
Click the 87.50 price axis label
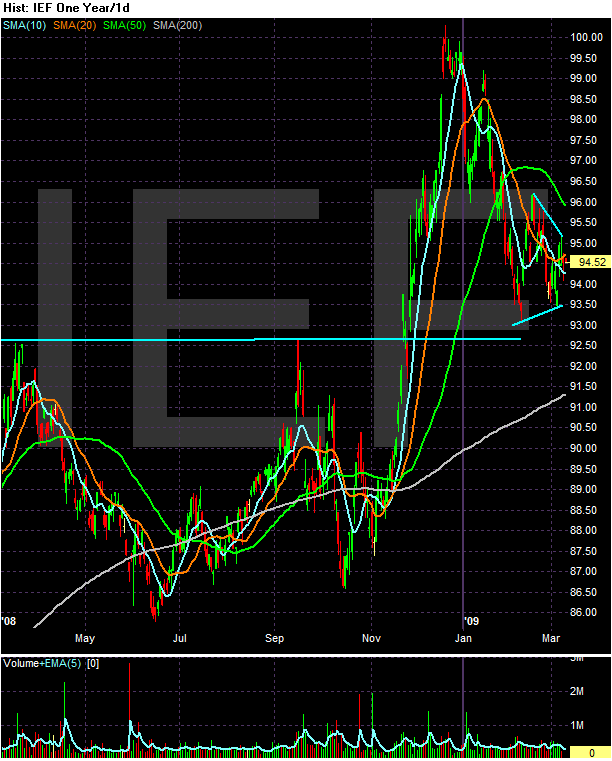(583, 551)
